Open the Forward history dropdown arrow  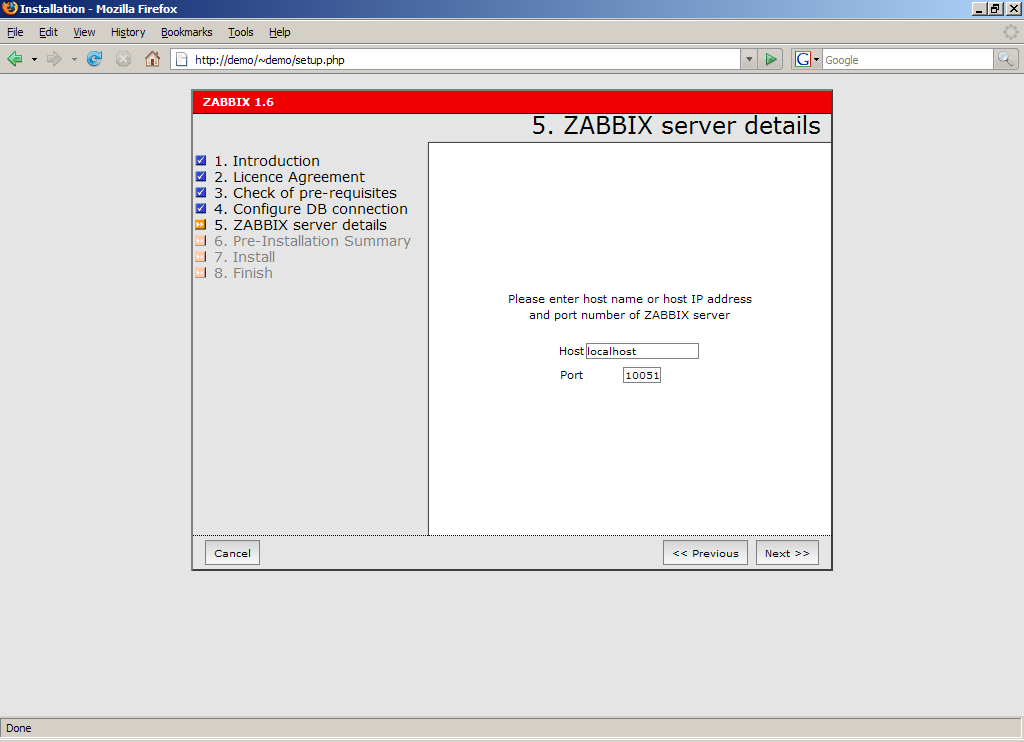click(x=74, y=59)
